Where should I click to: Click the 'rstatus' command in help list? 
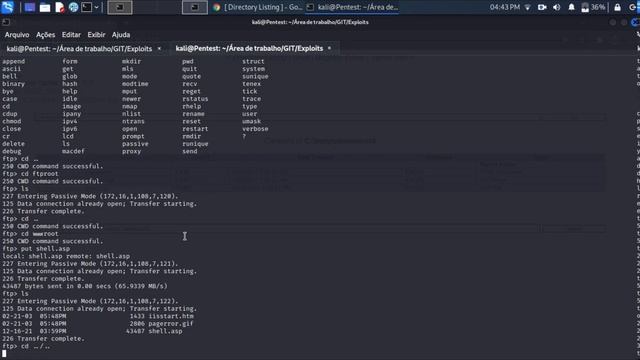[x=195, y=99]
